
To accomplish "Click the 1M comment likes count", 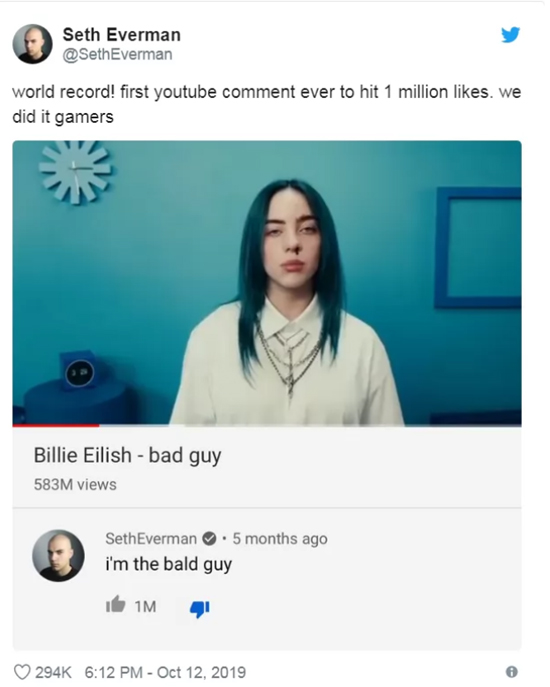I will click(x=145, y=606).
